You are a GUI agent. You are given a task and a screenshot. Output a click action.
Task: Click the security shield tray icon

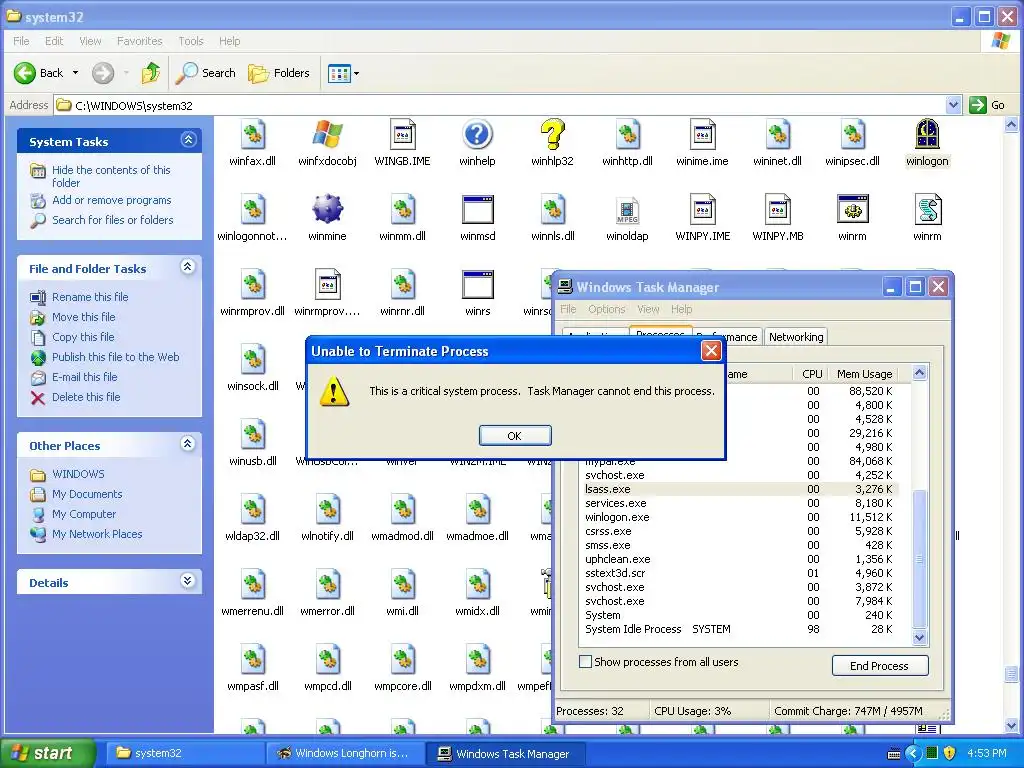point(950,753)
